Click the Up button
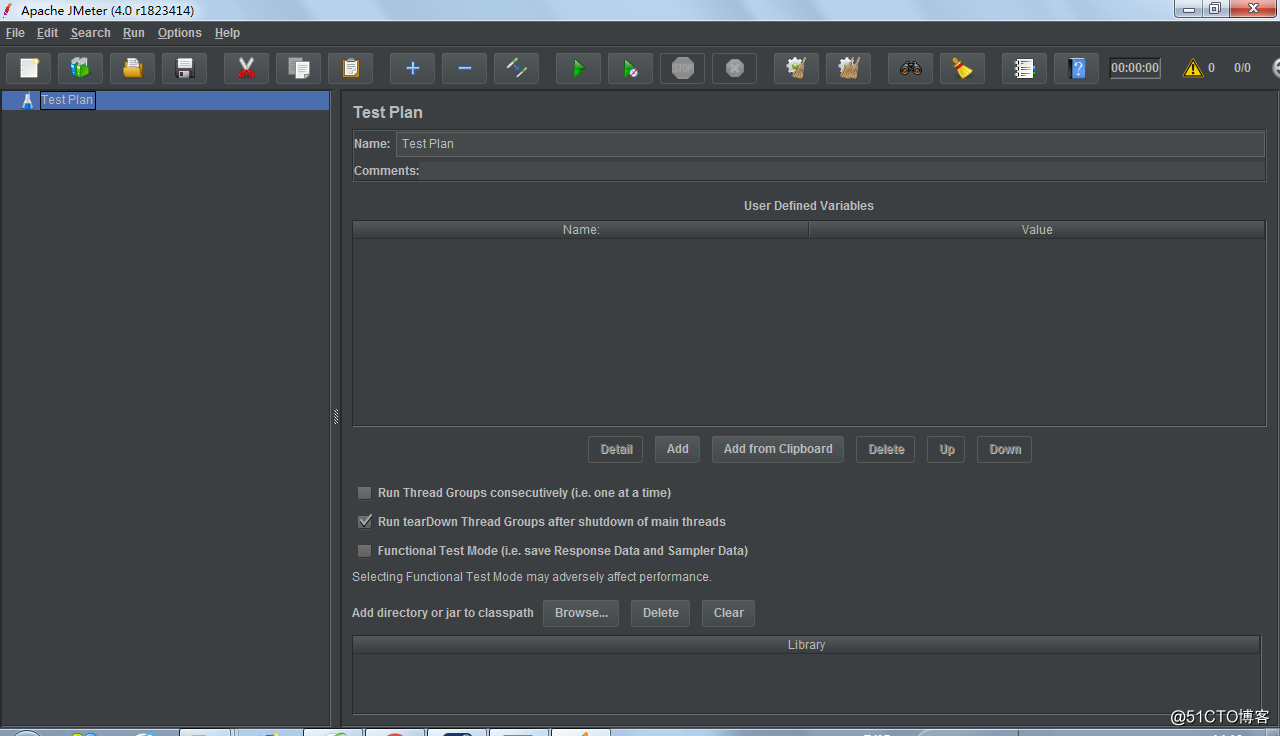The width and height of the screenshot is (1280, 736). (x=947, y=449)
